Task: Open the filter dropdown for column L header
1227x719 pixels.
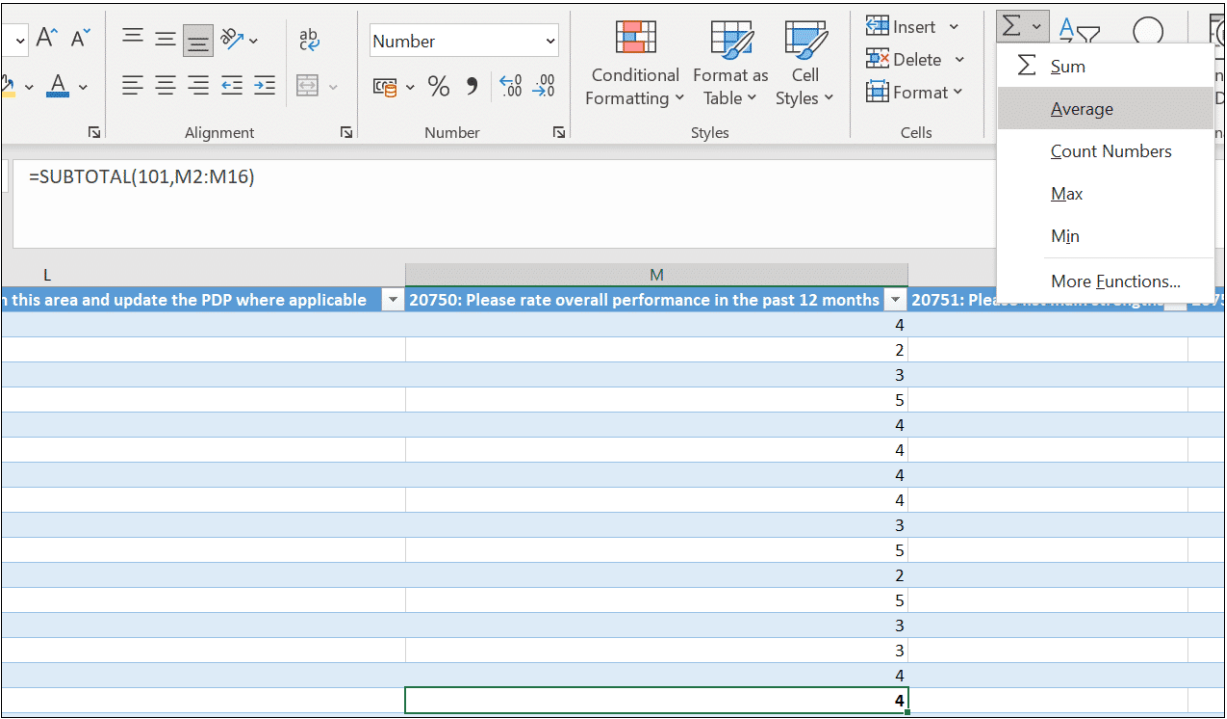Action: (x=392, y=300)
